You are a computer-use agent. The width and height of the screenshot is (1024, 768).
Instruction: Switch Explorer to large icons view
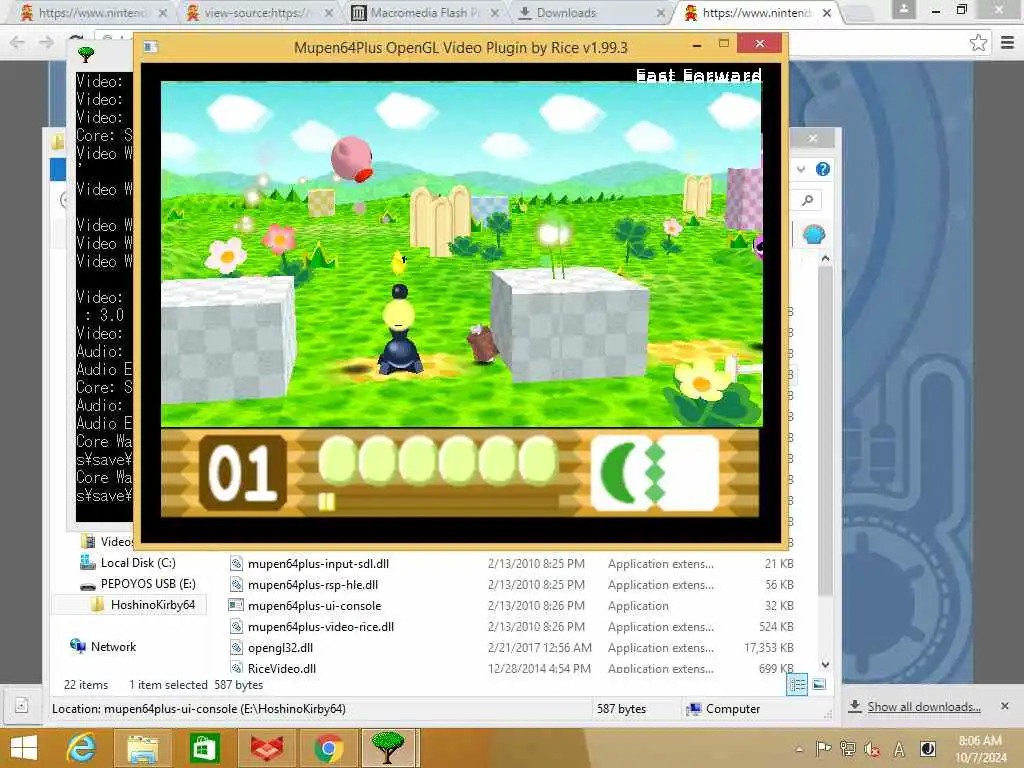tap(819, 684)
